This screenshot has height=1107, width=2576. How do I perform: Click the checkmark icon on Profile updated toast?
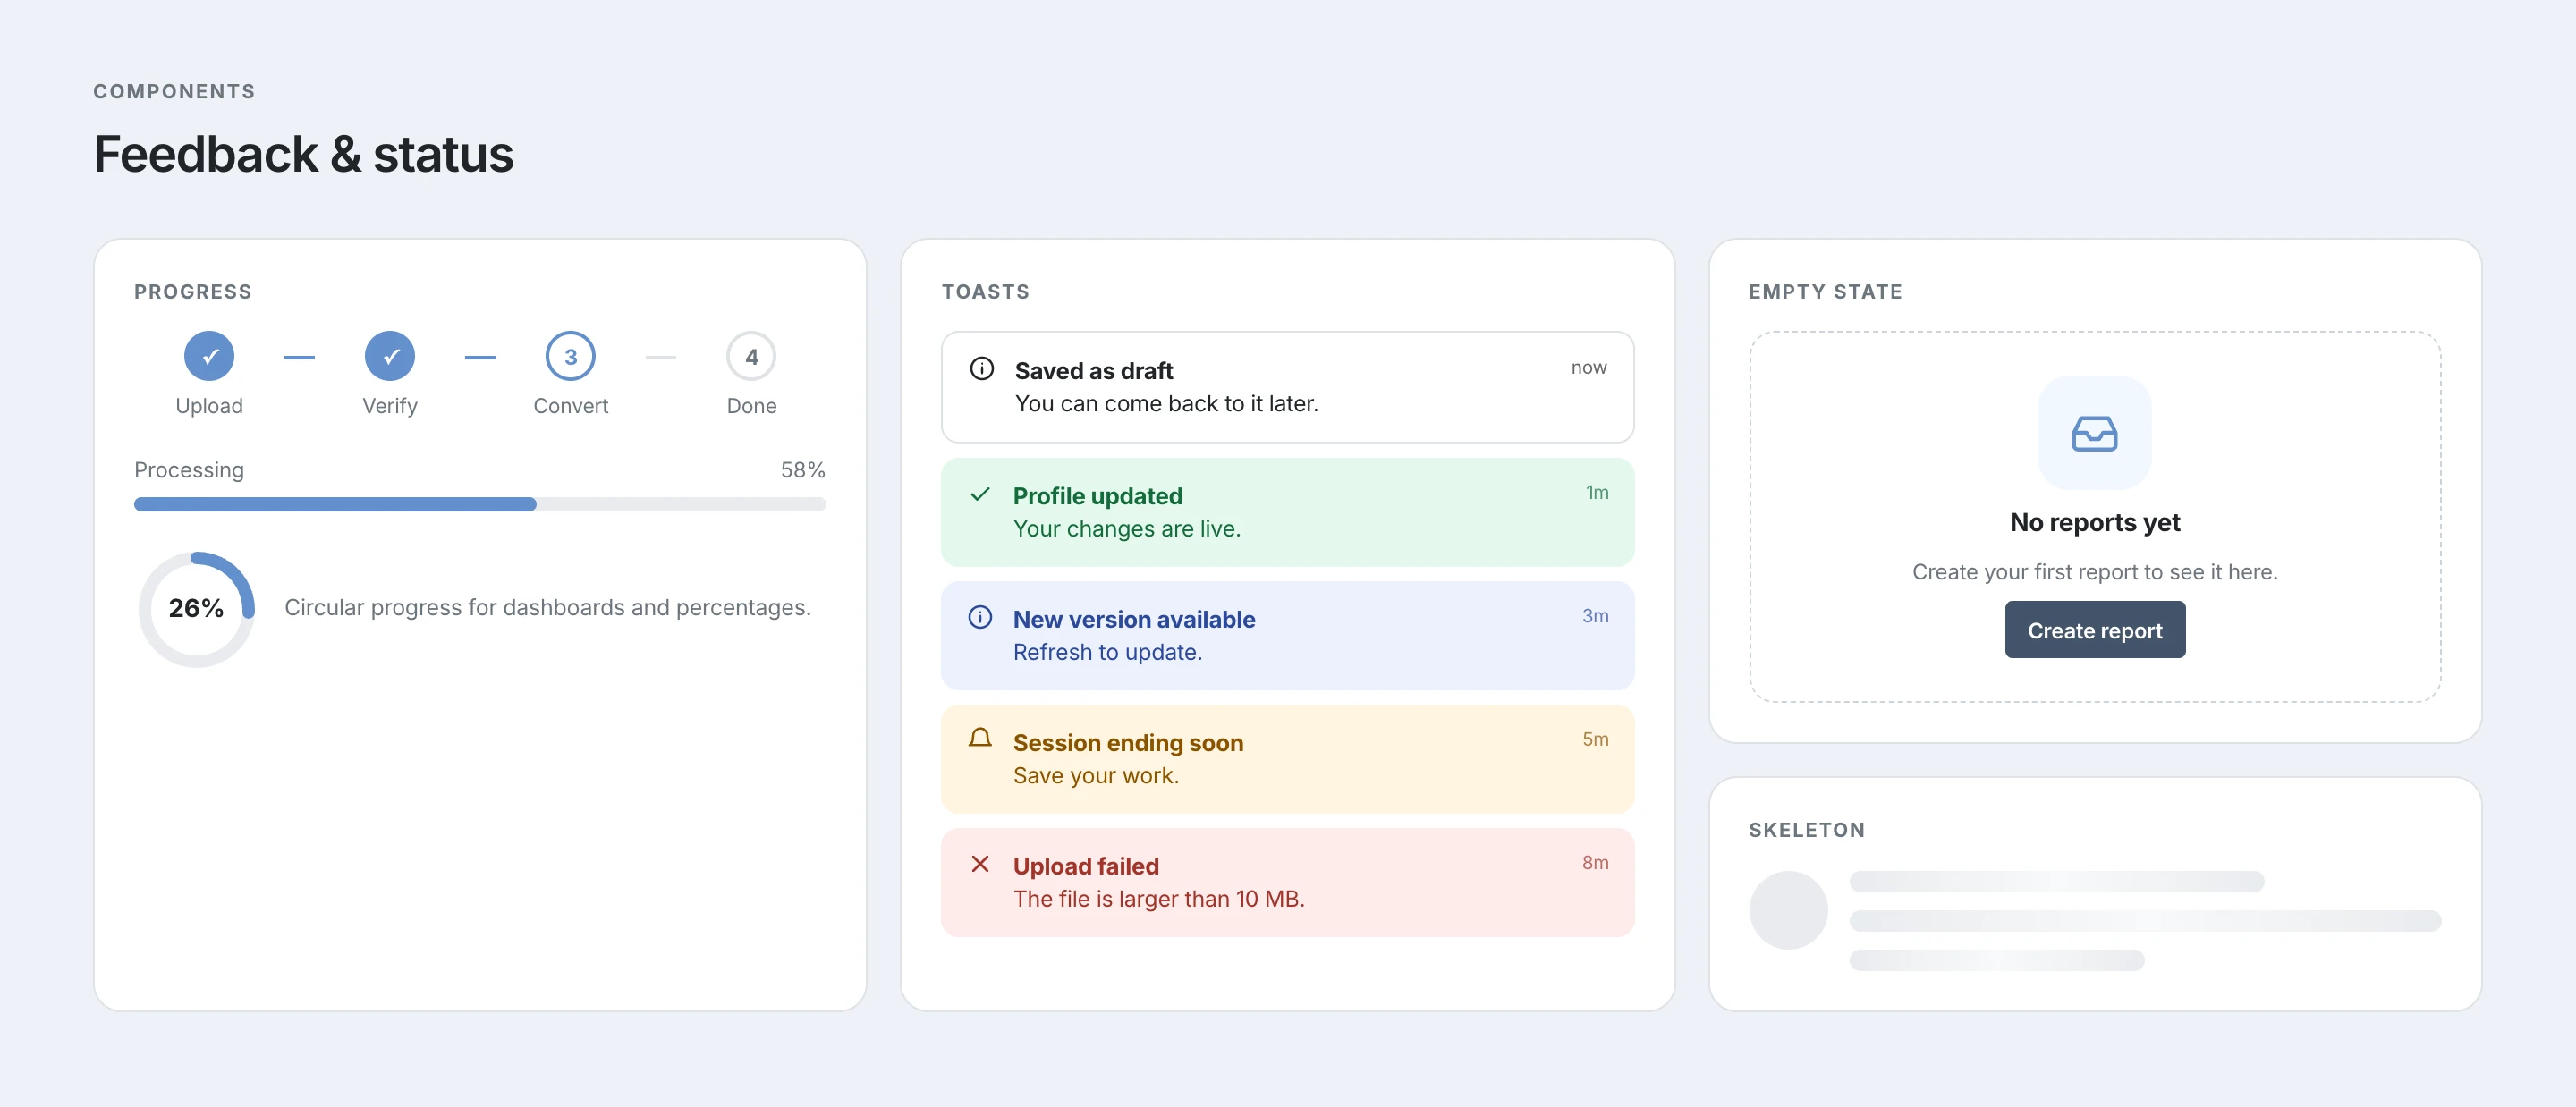pos(980,494)
